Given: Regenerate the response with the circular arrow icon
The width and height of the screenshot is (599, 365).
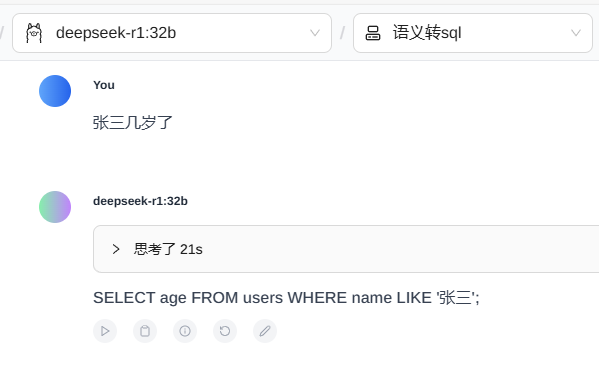Looking at the screenshot, I should pyautogui.click(x=225, y=331).
